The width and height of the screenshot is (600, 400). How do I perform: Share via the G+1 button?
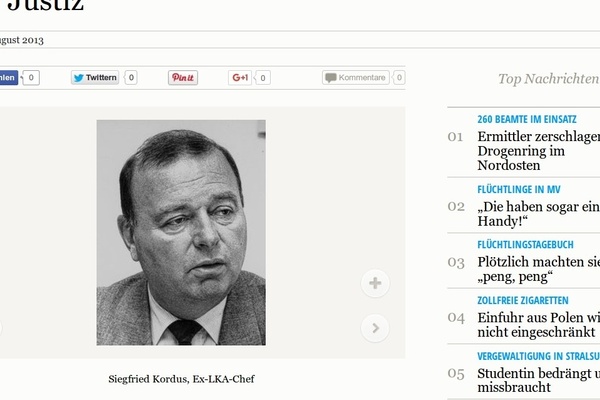coord(240,78)
